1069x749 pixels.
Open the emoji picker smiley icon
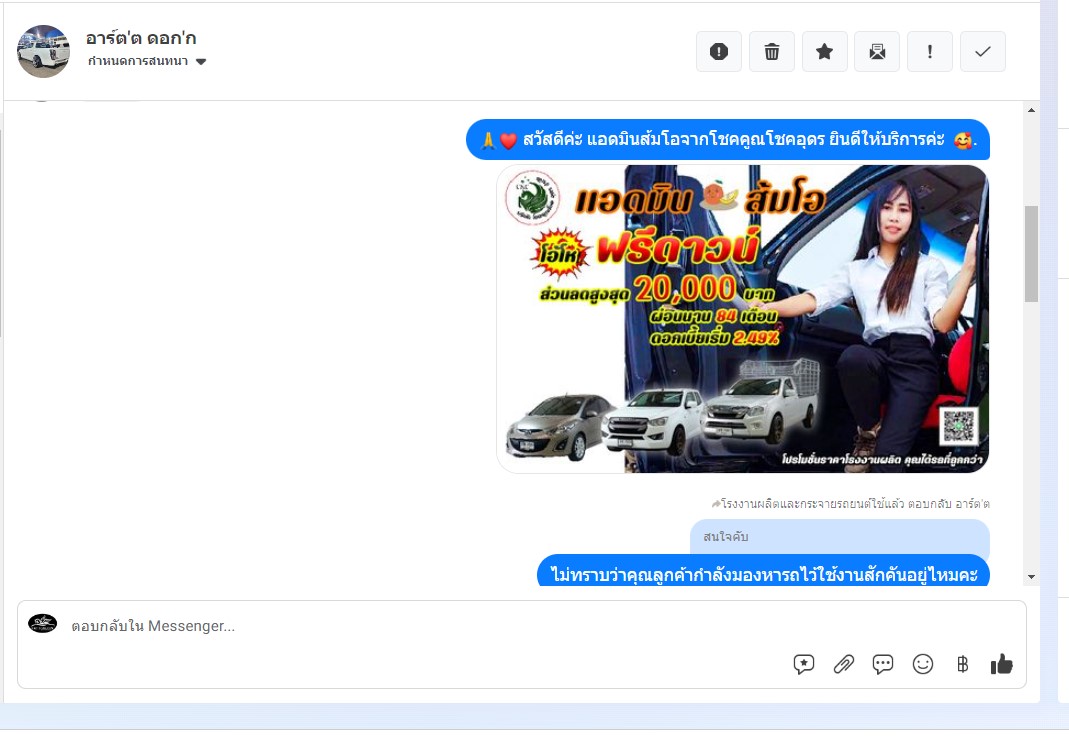[923, 664]
